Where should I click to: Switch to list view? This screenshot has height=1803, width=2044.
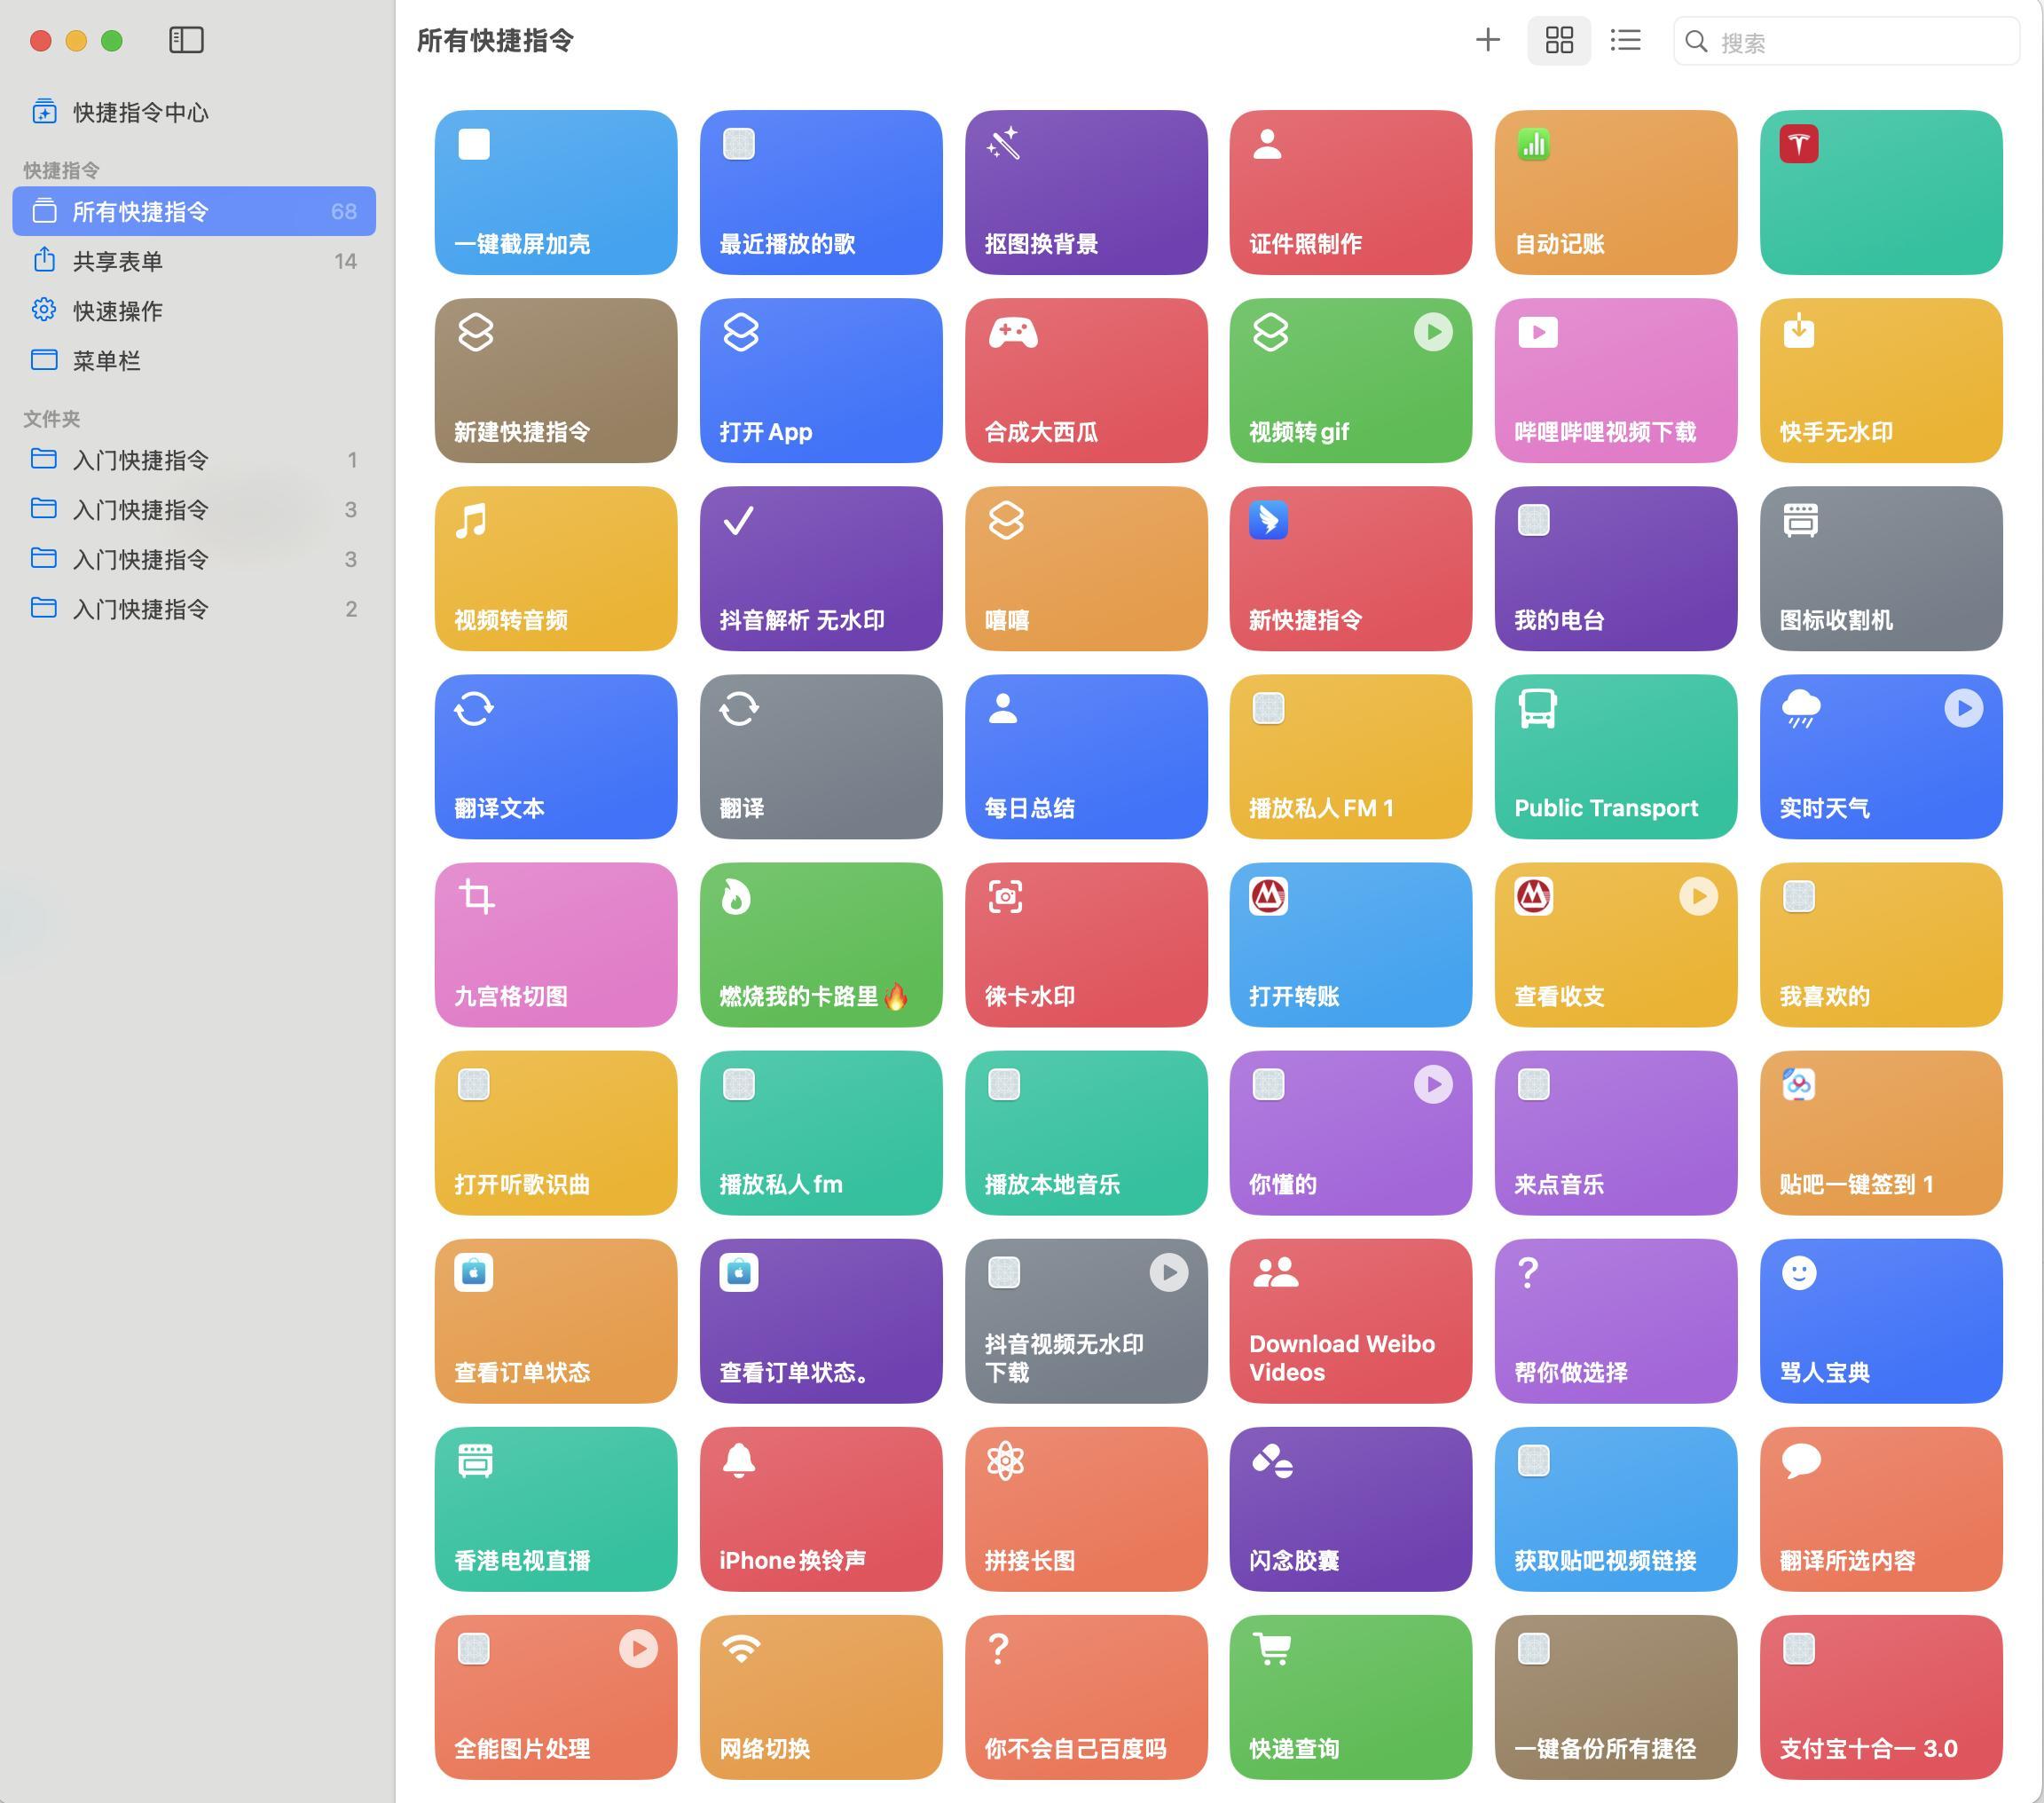(1625, 40)
